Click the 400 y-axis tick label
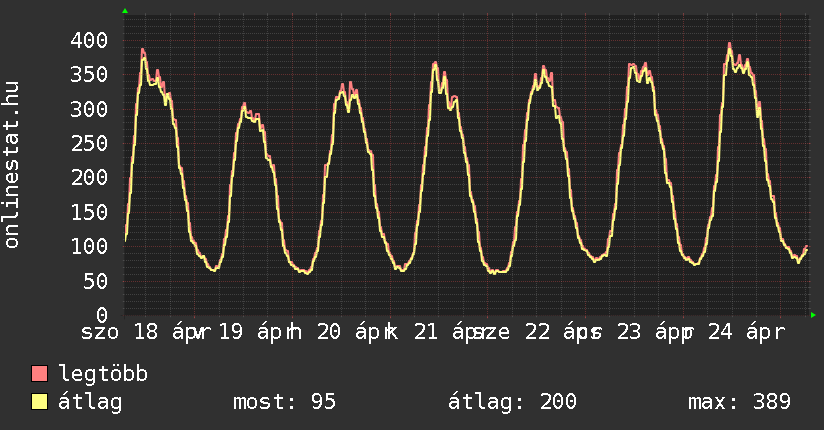Image resolution: width=824 pixels, height=430 pixels. [x=88, y=41]
